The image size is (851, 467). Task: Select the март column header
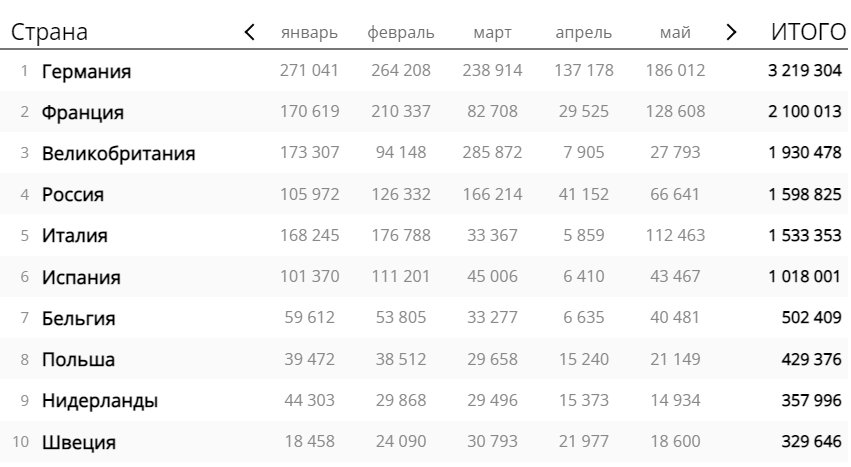coord(492,33)
